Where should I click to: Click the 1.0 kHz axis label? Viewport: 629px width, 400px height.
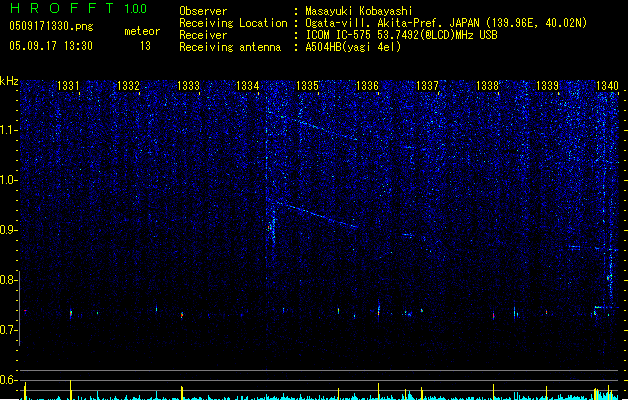tap(8, 180)
